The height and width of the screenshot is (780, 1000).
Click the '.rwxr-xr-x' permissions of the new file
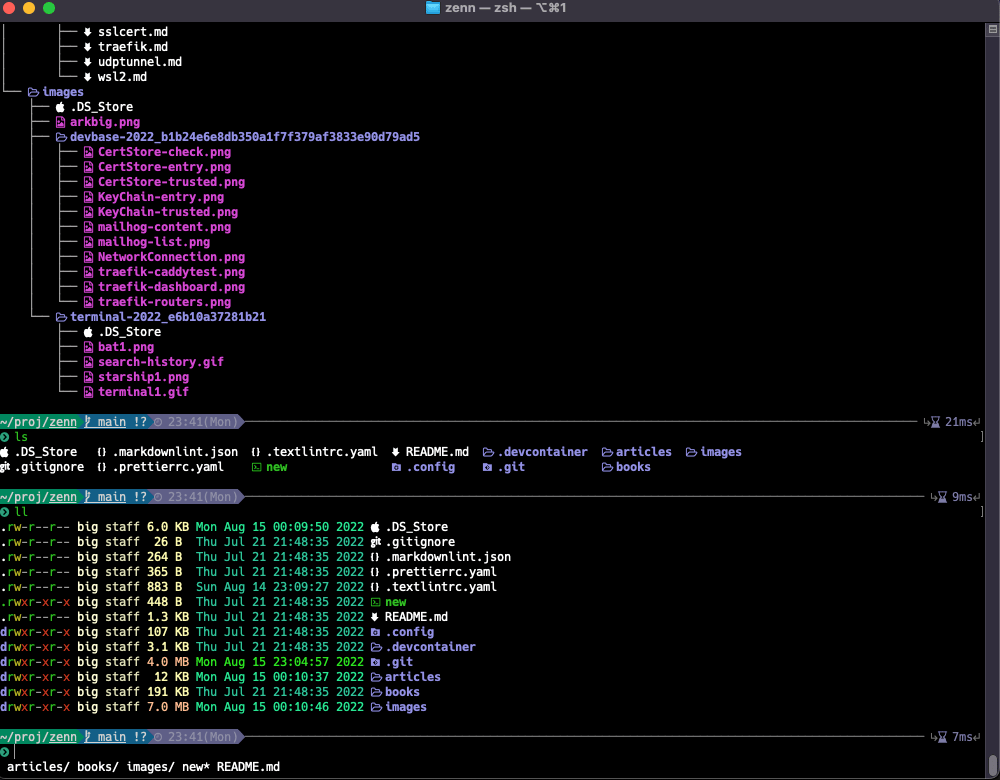coord(35,602)
